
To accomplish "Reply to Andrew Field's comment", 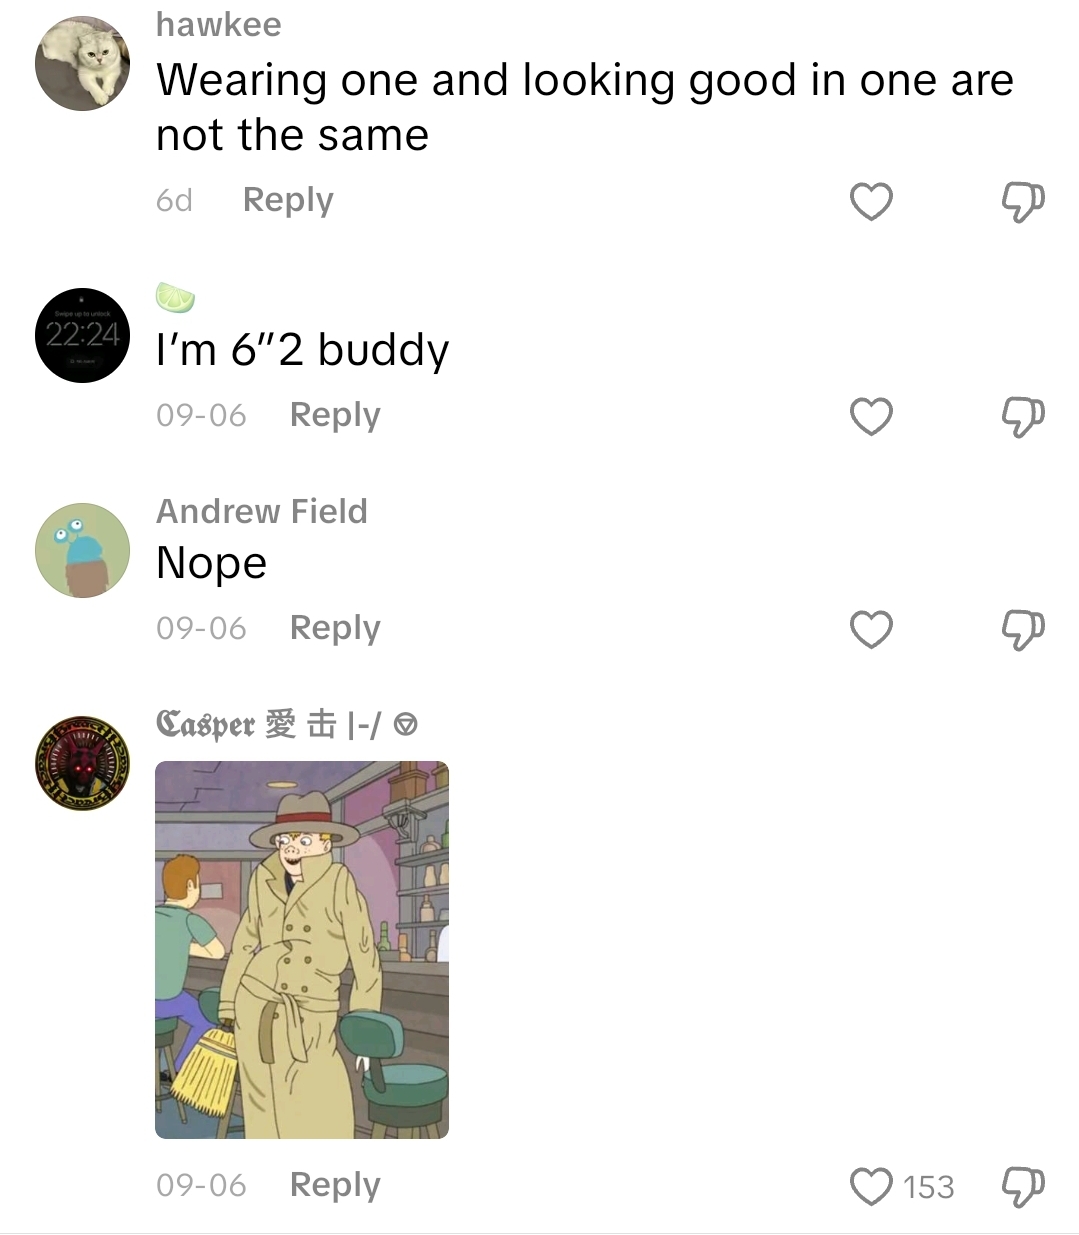I will tap(335, 628).
